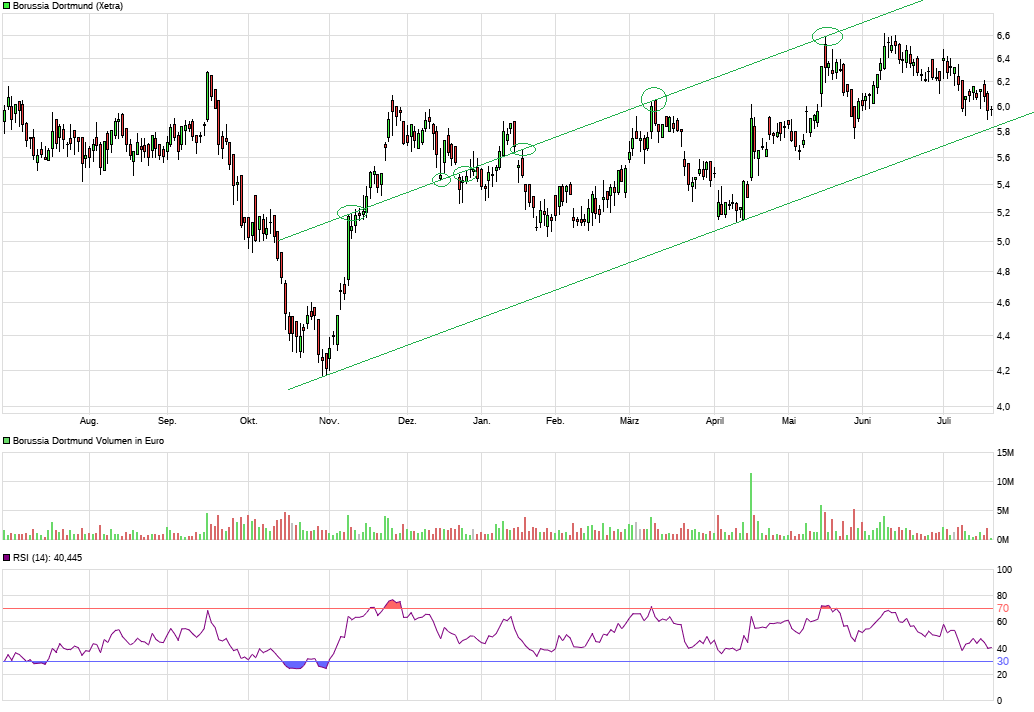Click the ellipse marker in early November
Screen dimensions: 1034x712
coord(351,212)
